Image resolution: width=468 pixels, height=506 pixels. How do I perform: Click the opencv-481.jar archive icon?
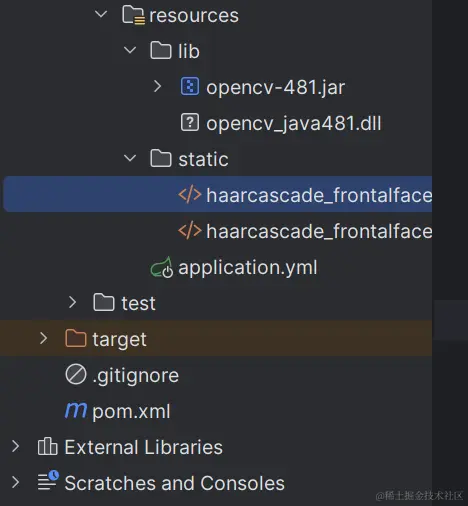click(x=190, y=86)
